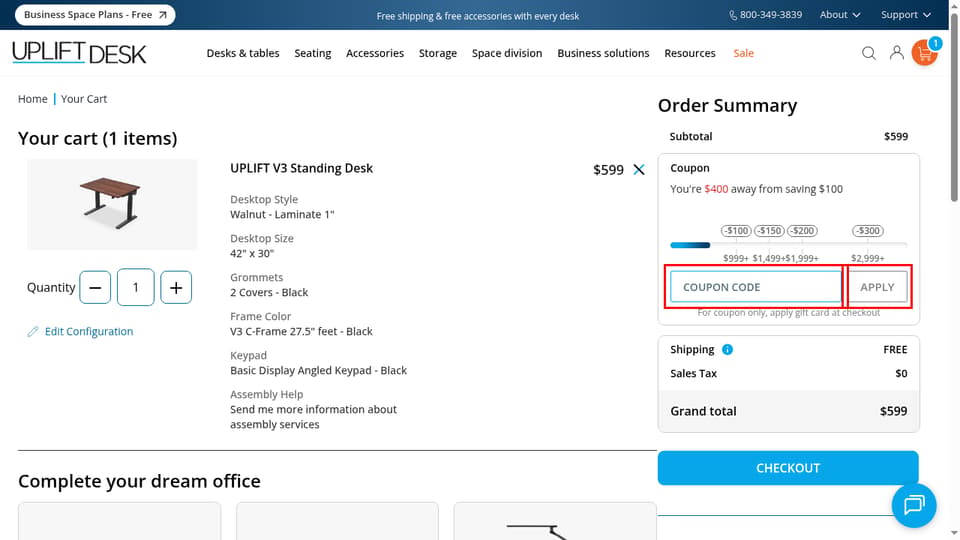Screen dimensions: 960x540
Task: Click the Grand total $599 value
Action: 893,411
